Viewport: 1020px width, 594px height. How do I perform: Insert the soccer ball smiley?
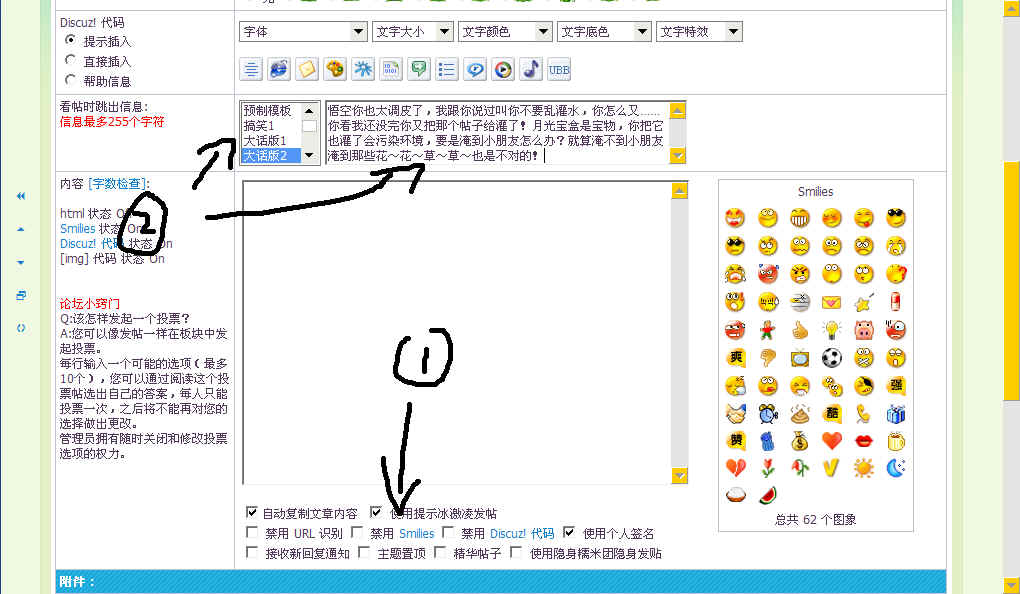pyautogui.click(x=831, y=357)
